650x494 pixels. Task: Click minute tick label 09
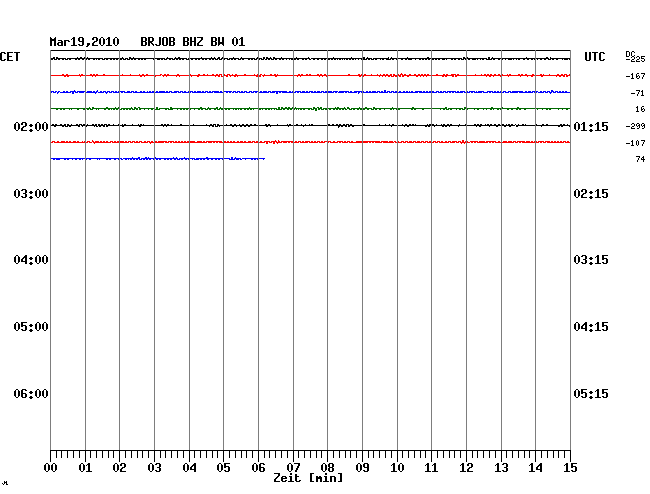[x=362, y=467]
